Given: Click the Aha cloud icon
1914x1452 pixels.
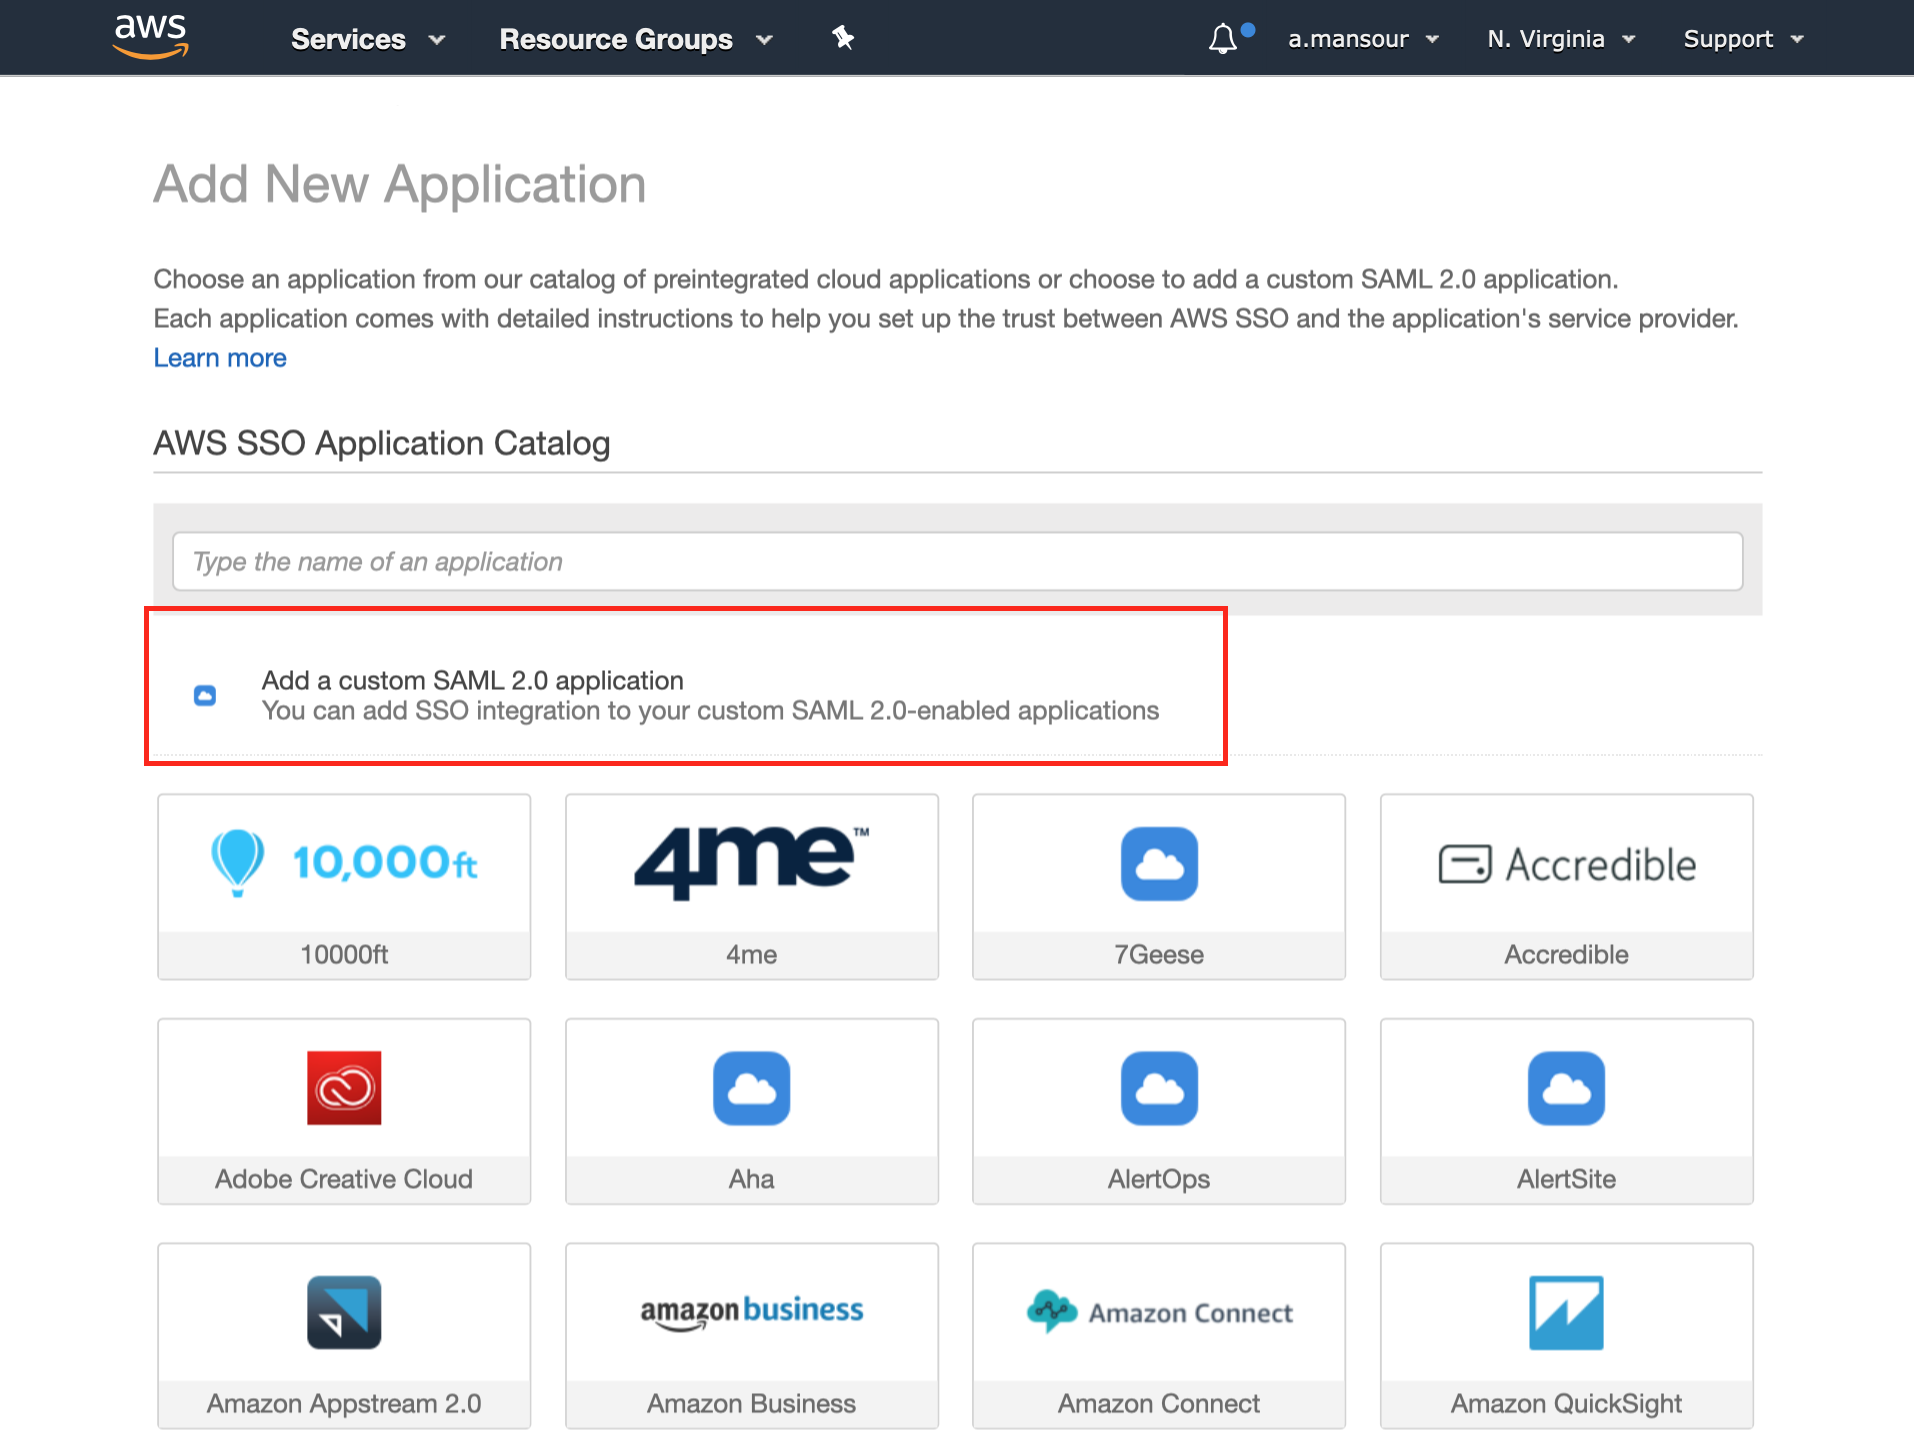Looking at the screenshot, I should pos(752,1088).
